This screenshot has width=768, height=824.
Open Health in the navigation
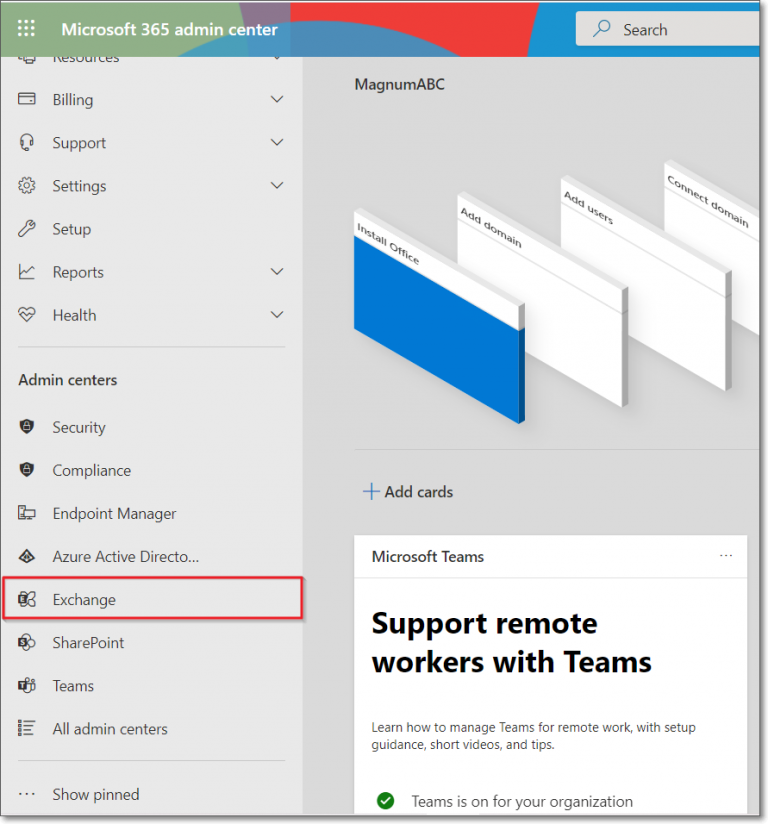pyautogui.click(x=74, y=315)
